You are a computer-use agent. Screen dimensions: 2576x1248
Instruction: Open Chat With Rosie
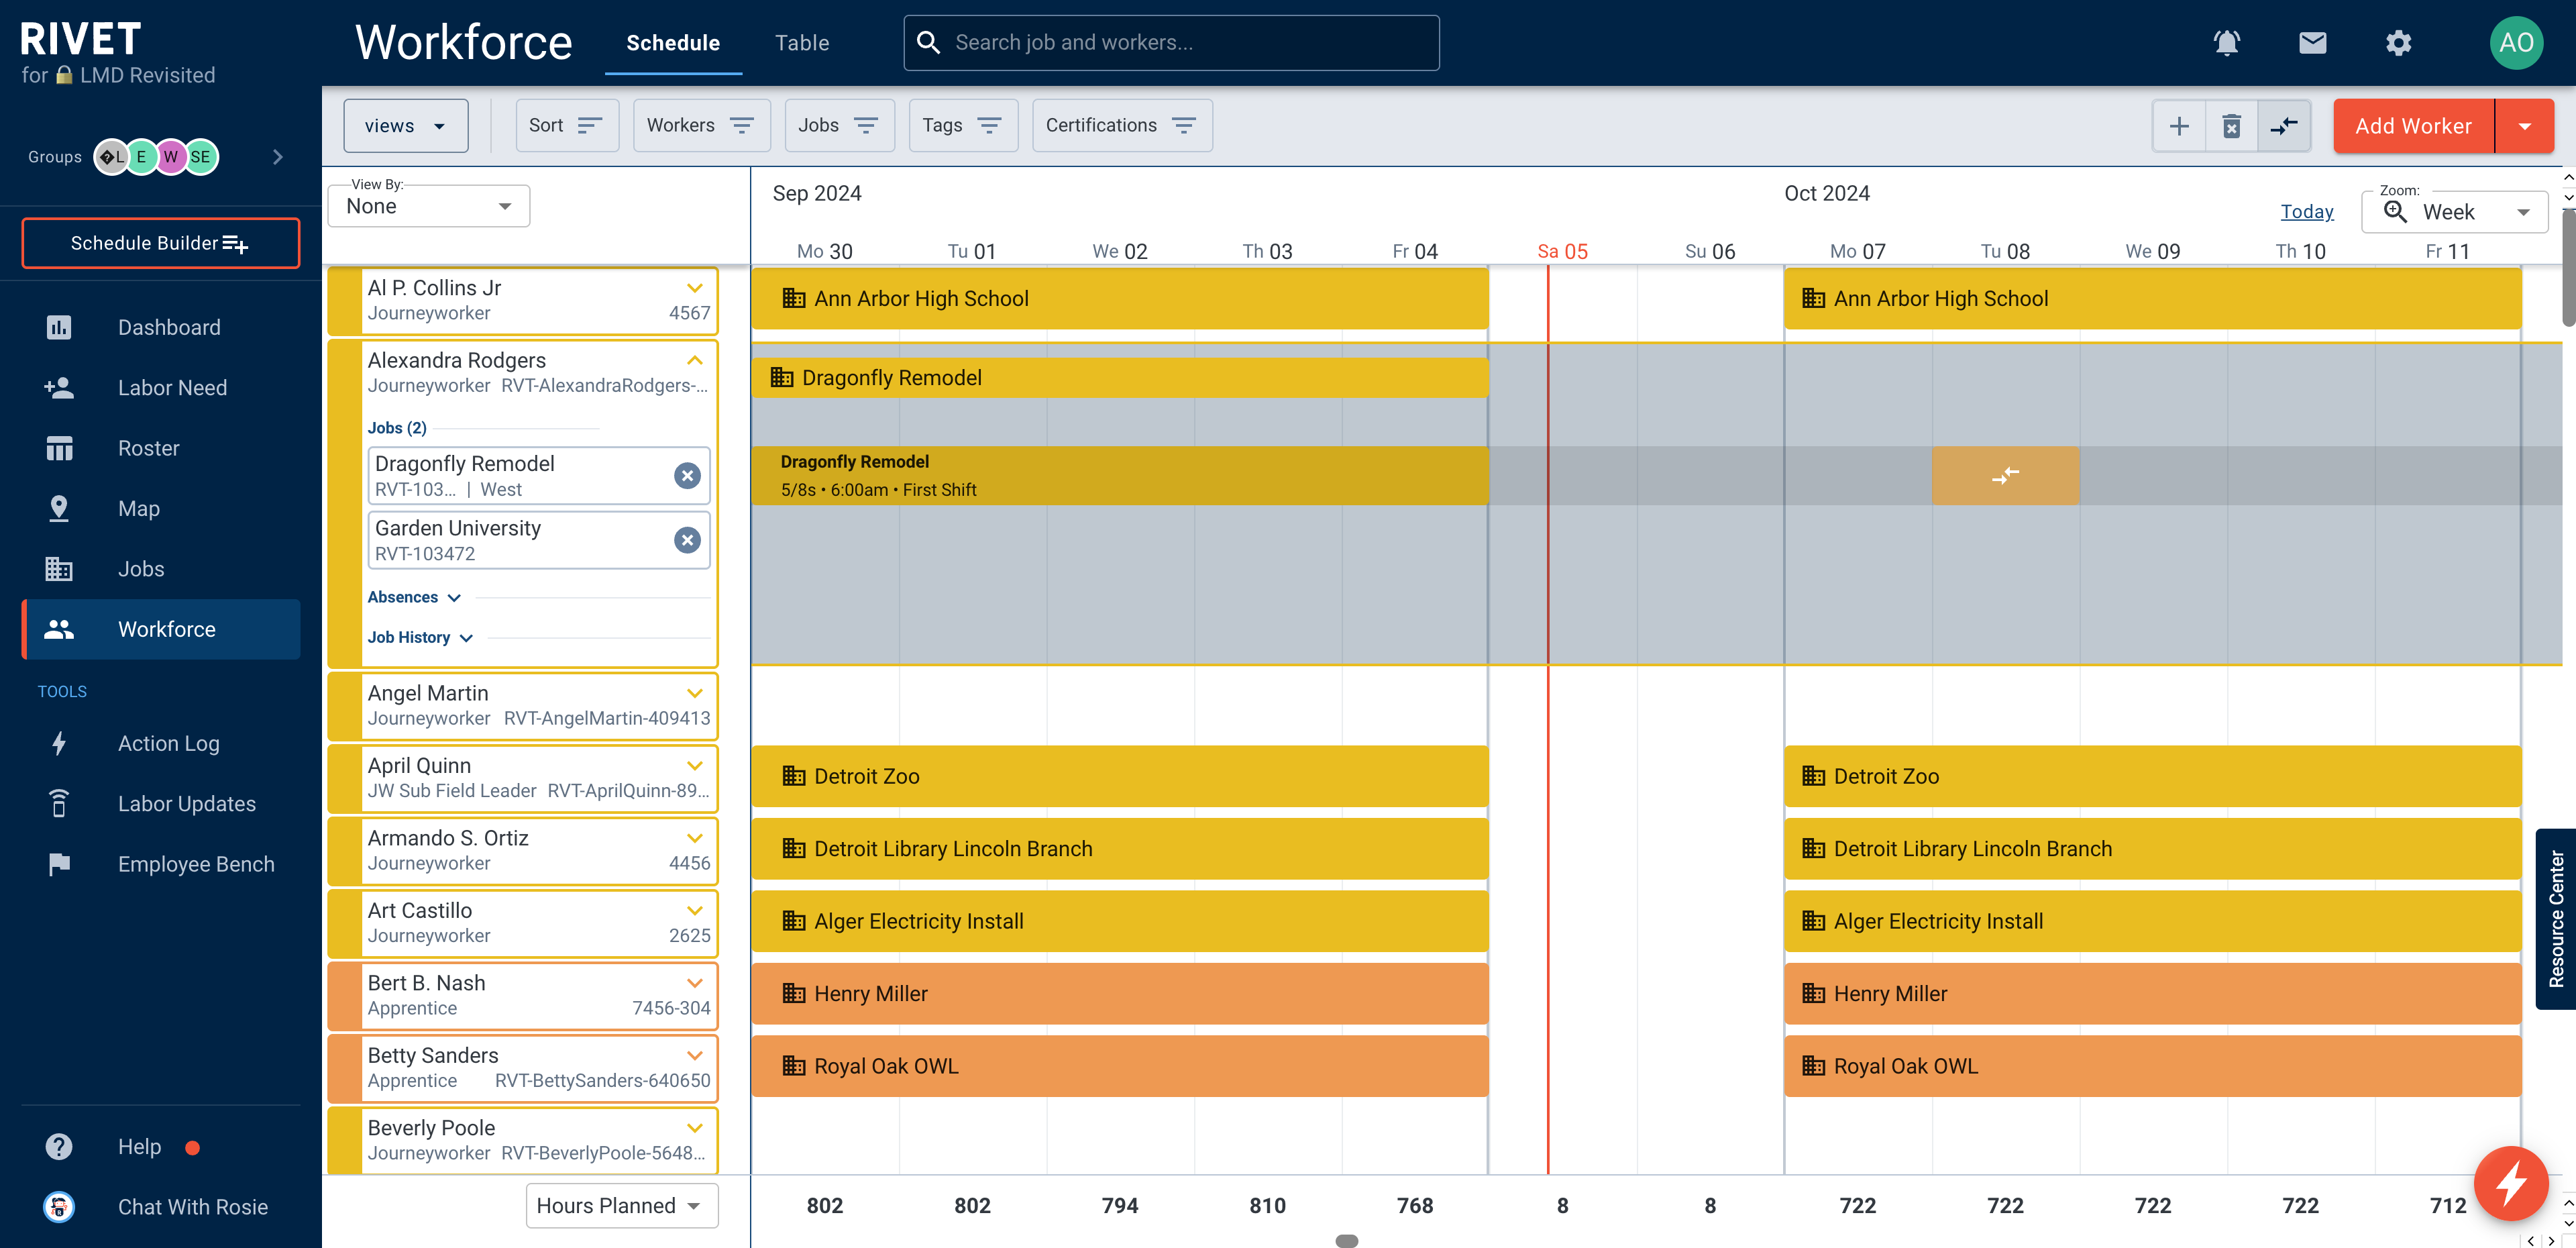(160, 1207)
